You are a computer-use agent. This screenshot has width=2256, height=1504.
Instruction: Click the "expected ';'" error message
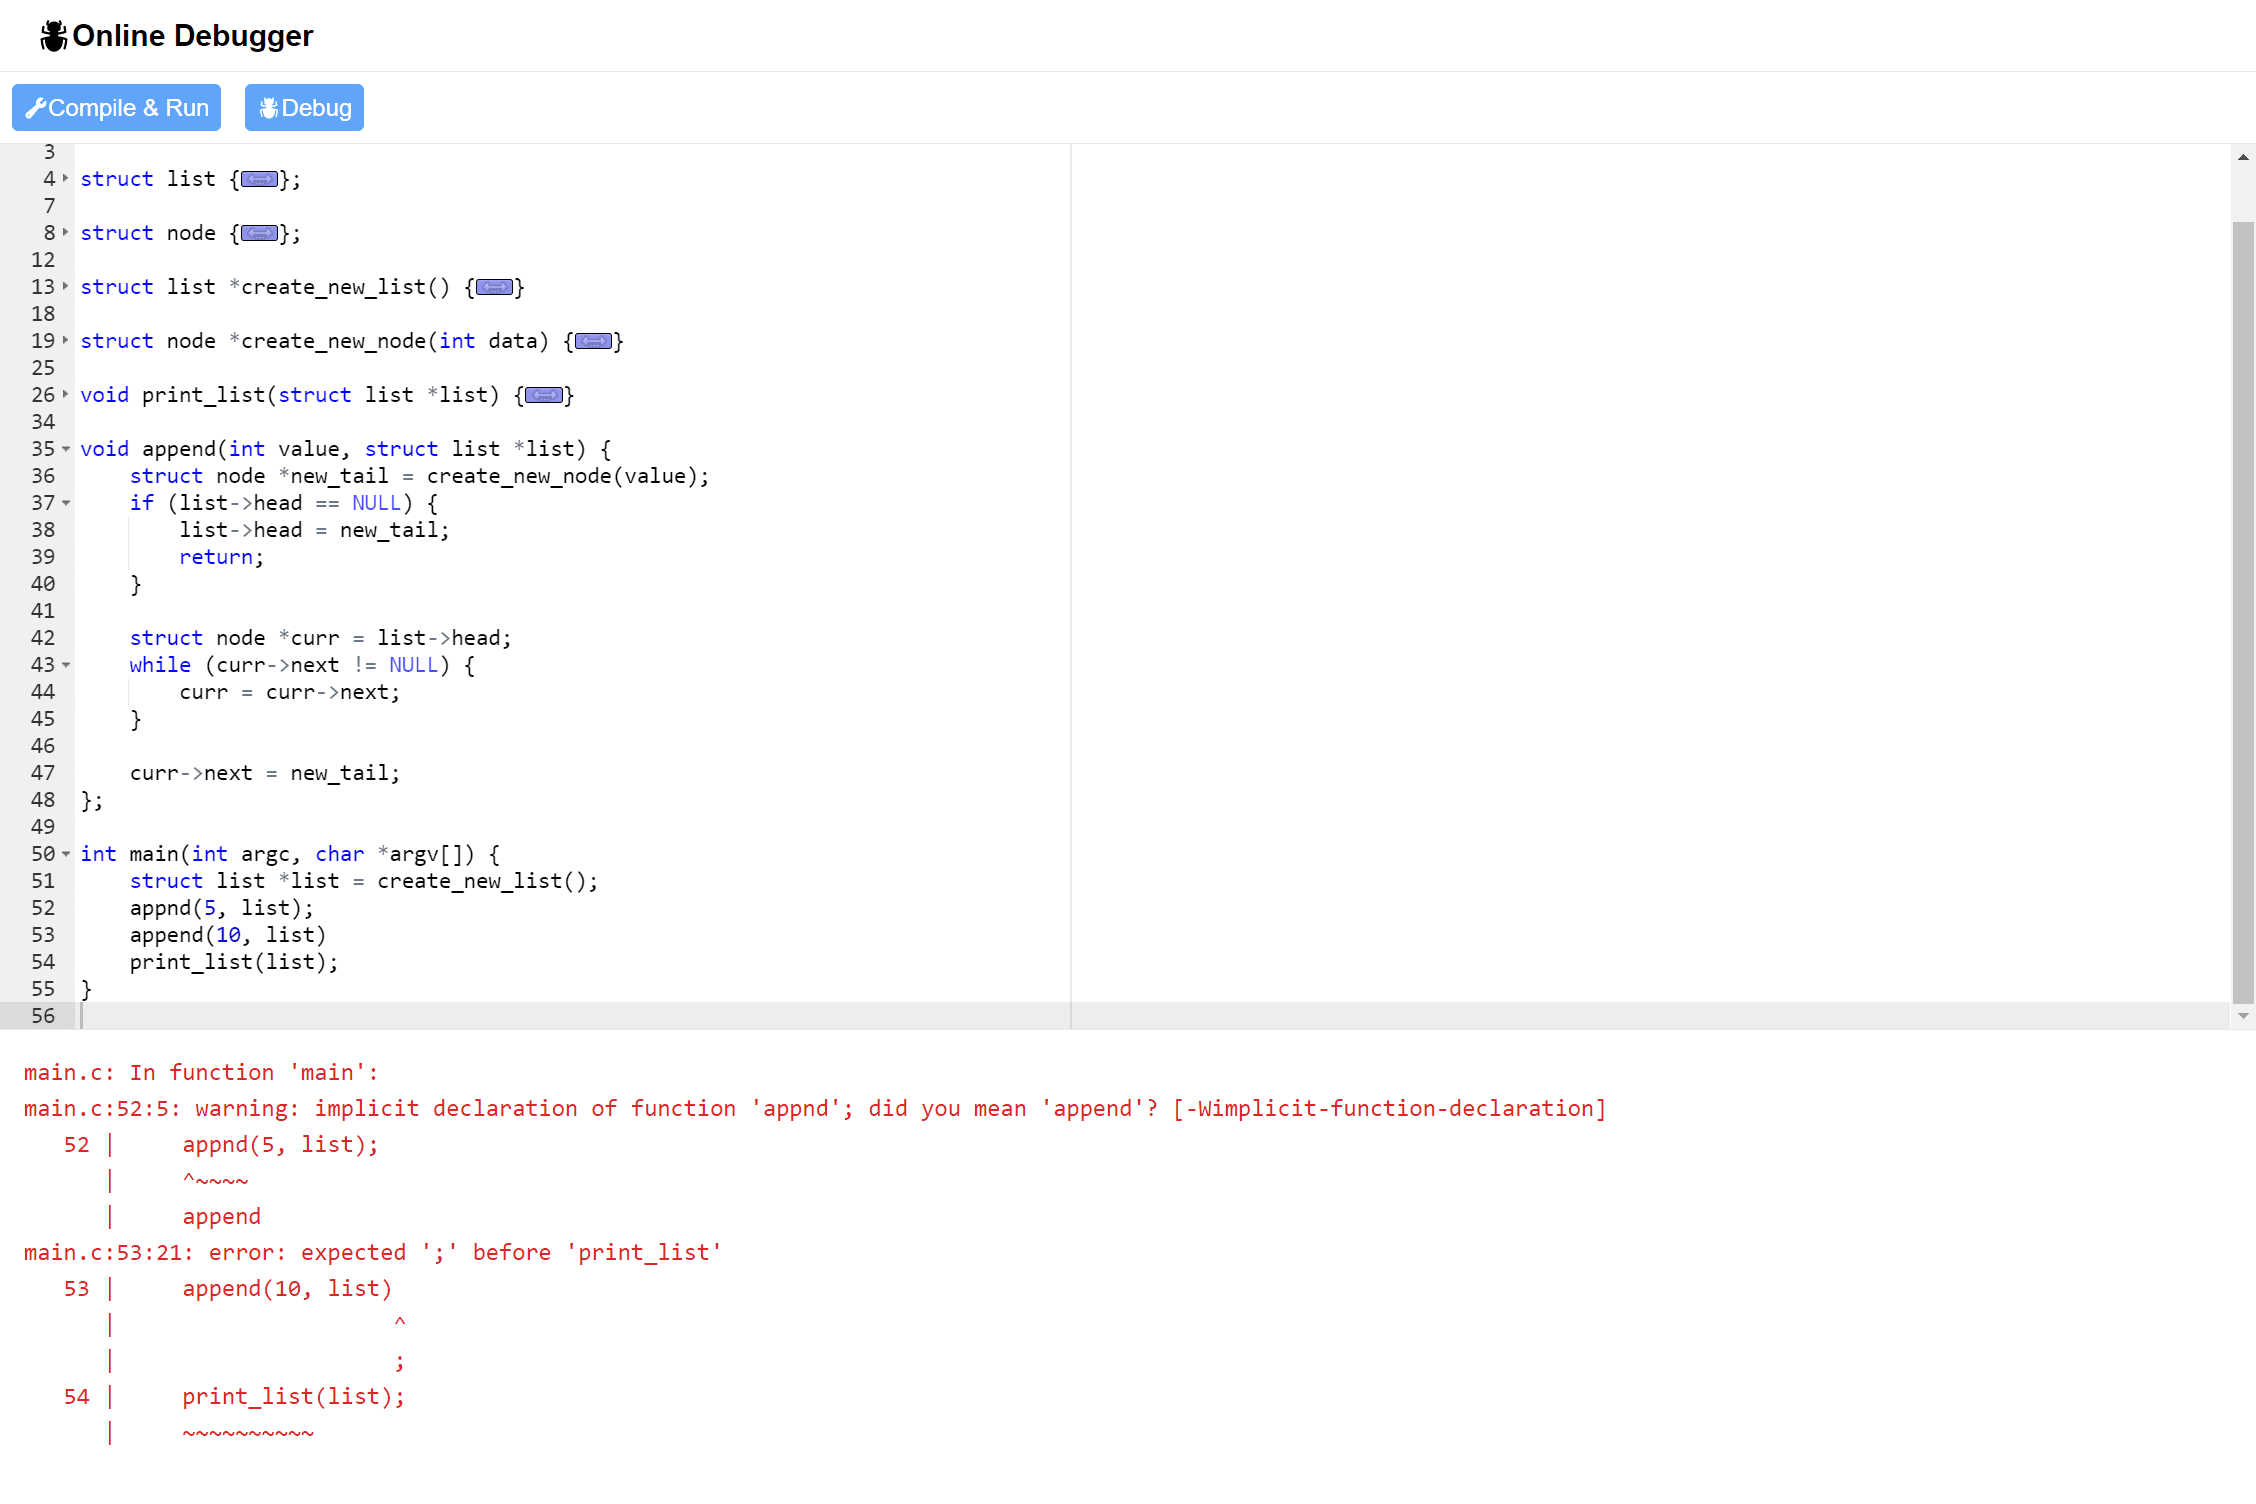[x=373, y=1253]
